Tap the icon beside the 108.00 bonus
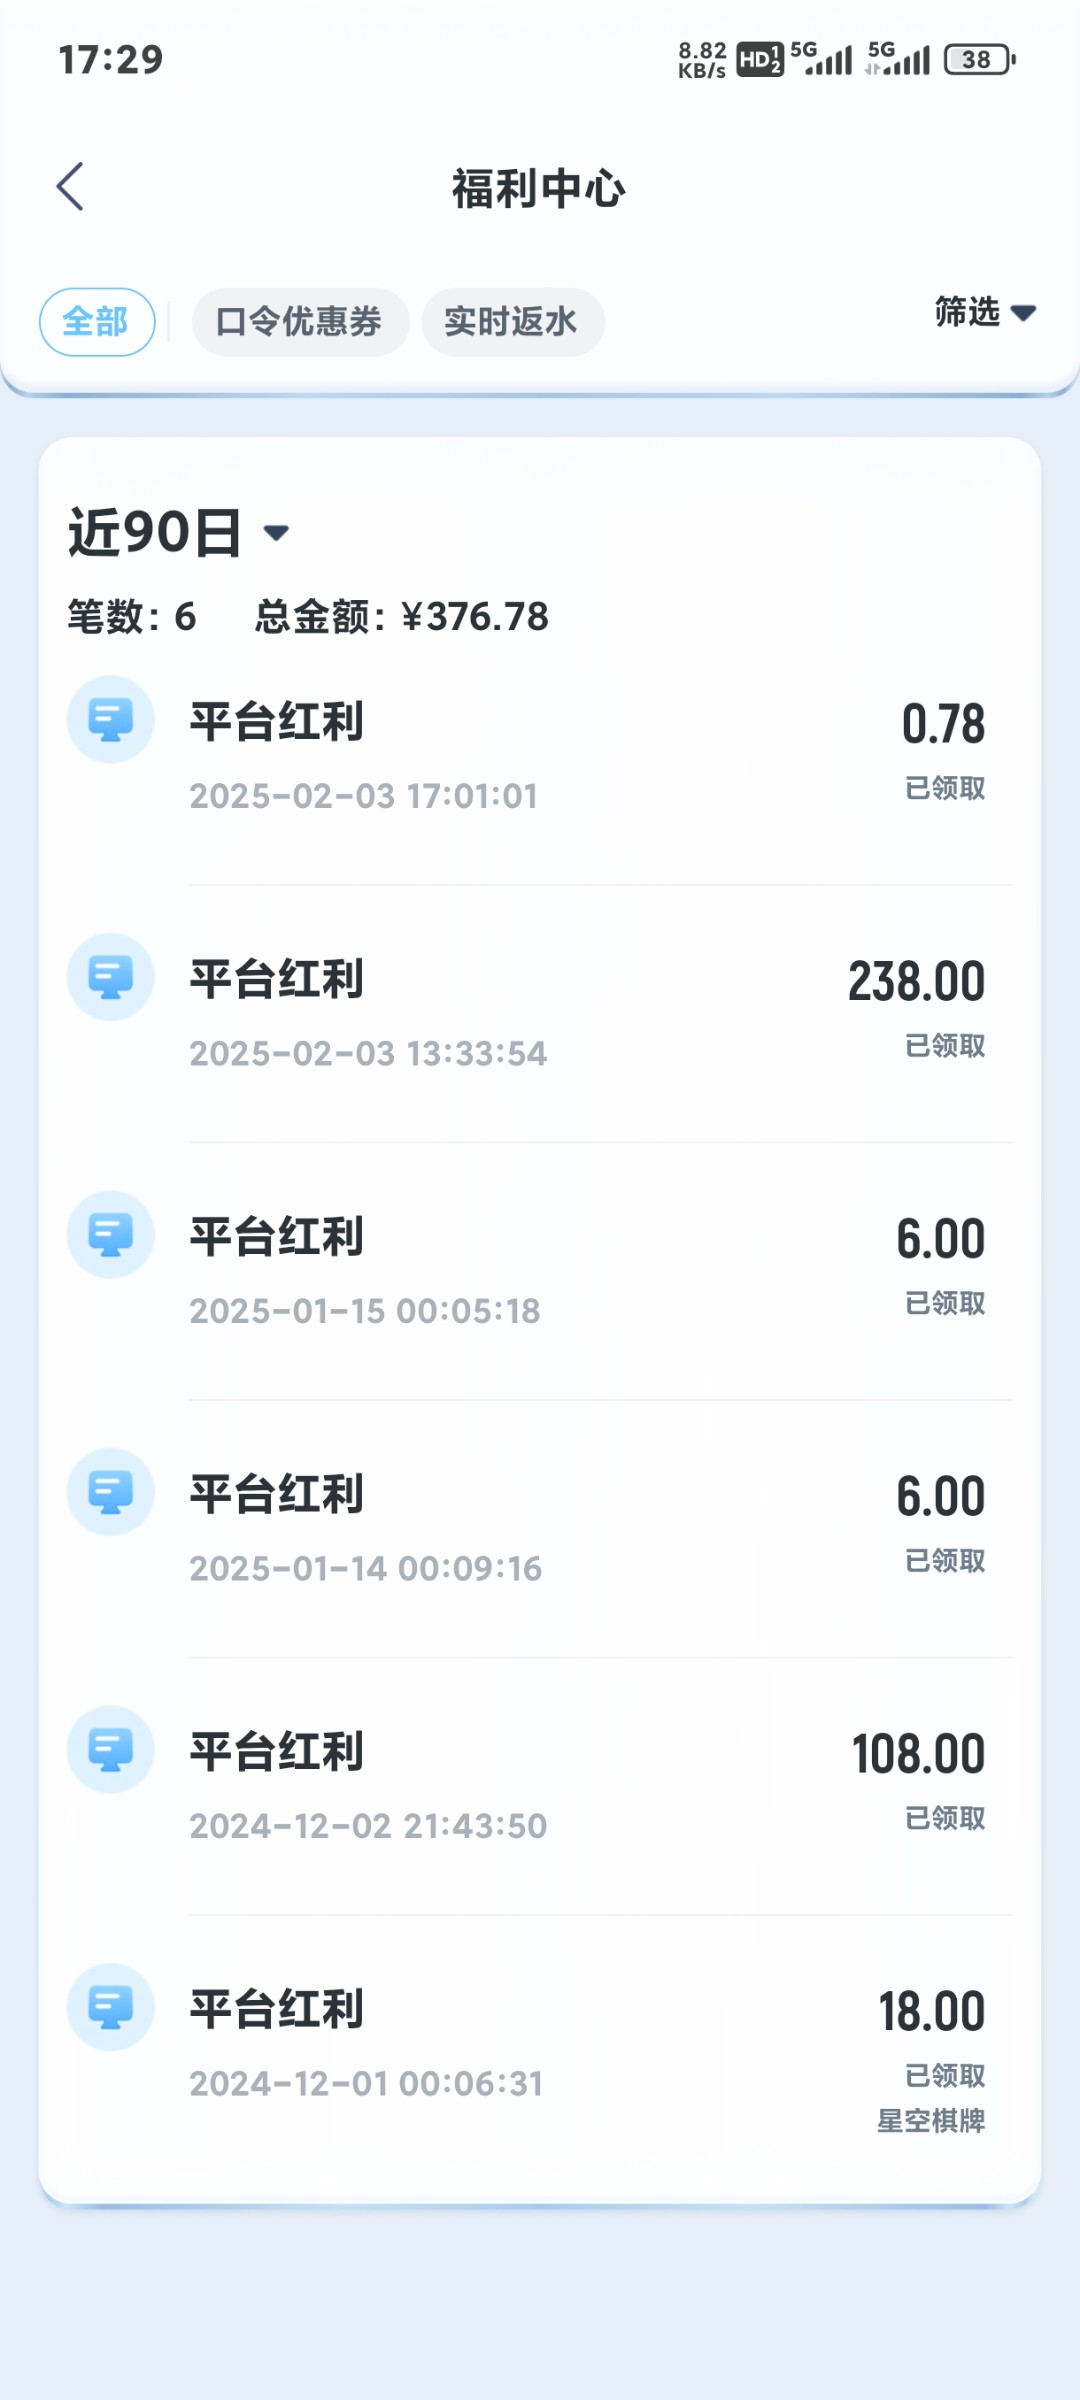The height and width of the screenshot is (2400, 1080). 110,1750
